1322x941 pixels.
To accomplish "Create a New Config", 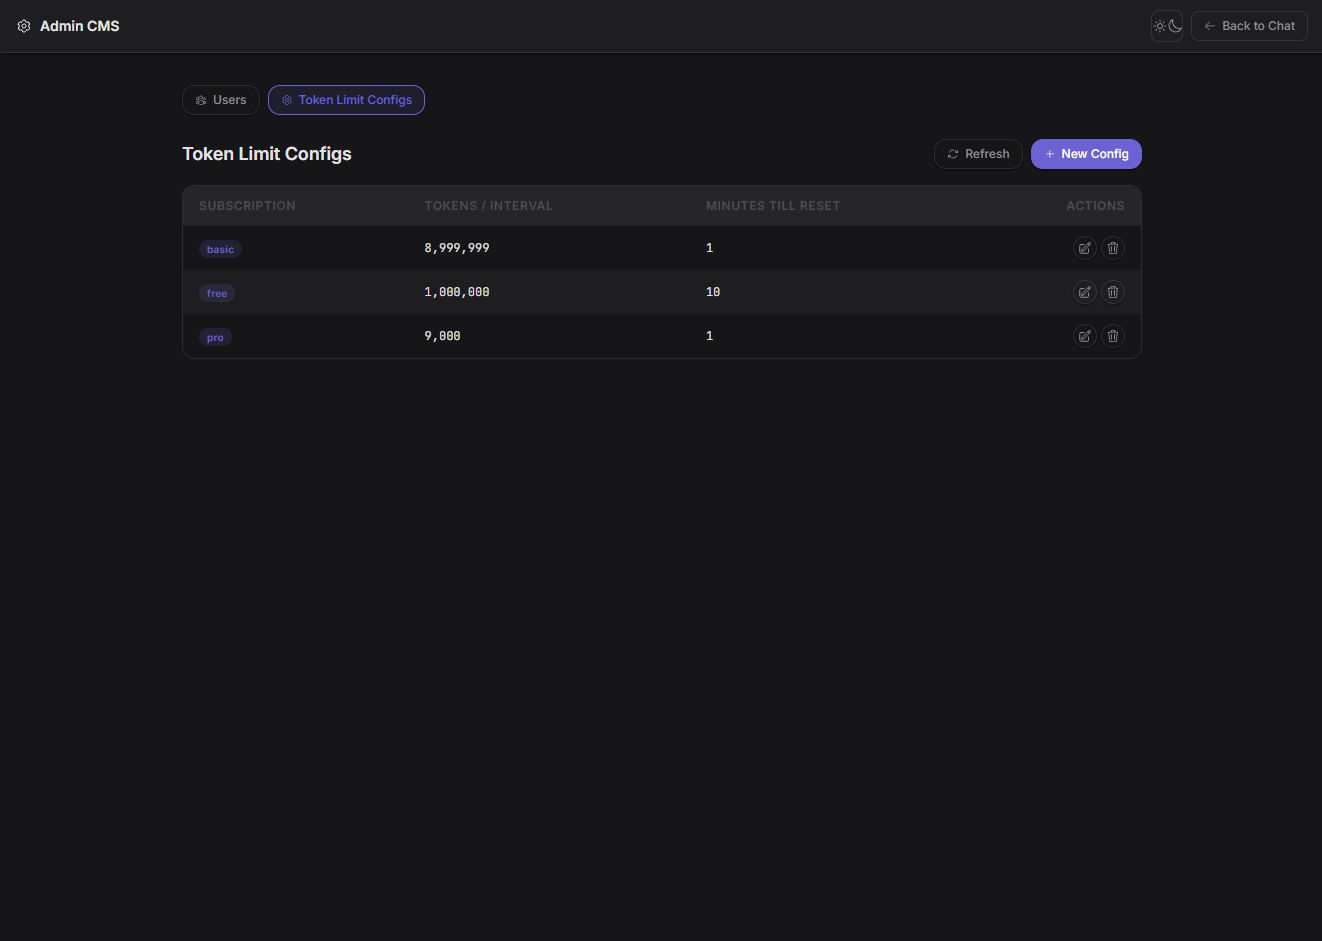I will pos(1086,154).
